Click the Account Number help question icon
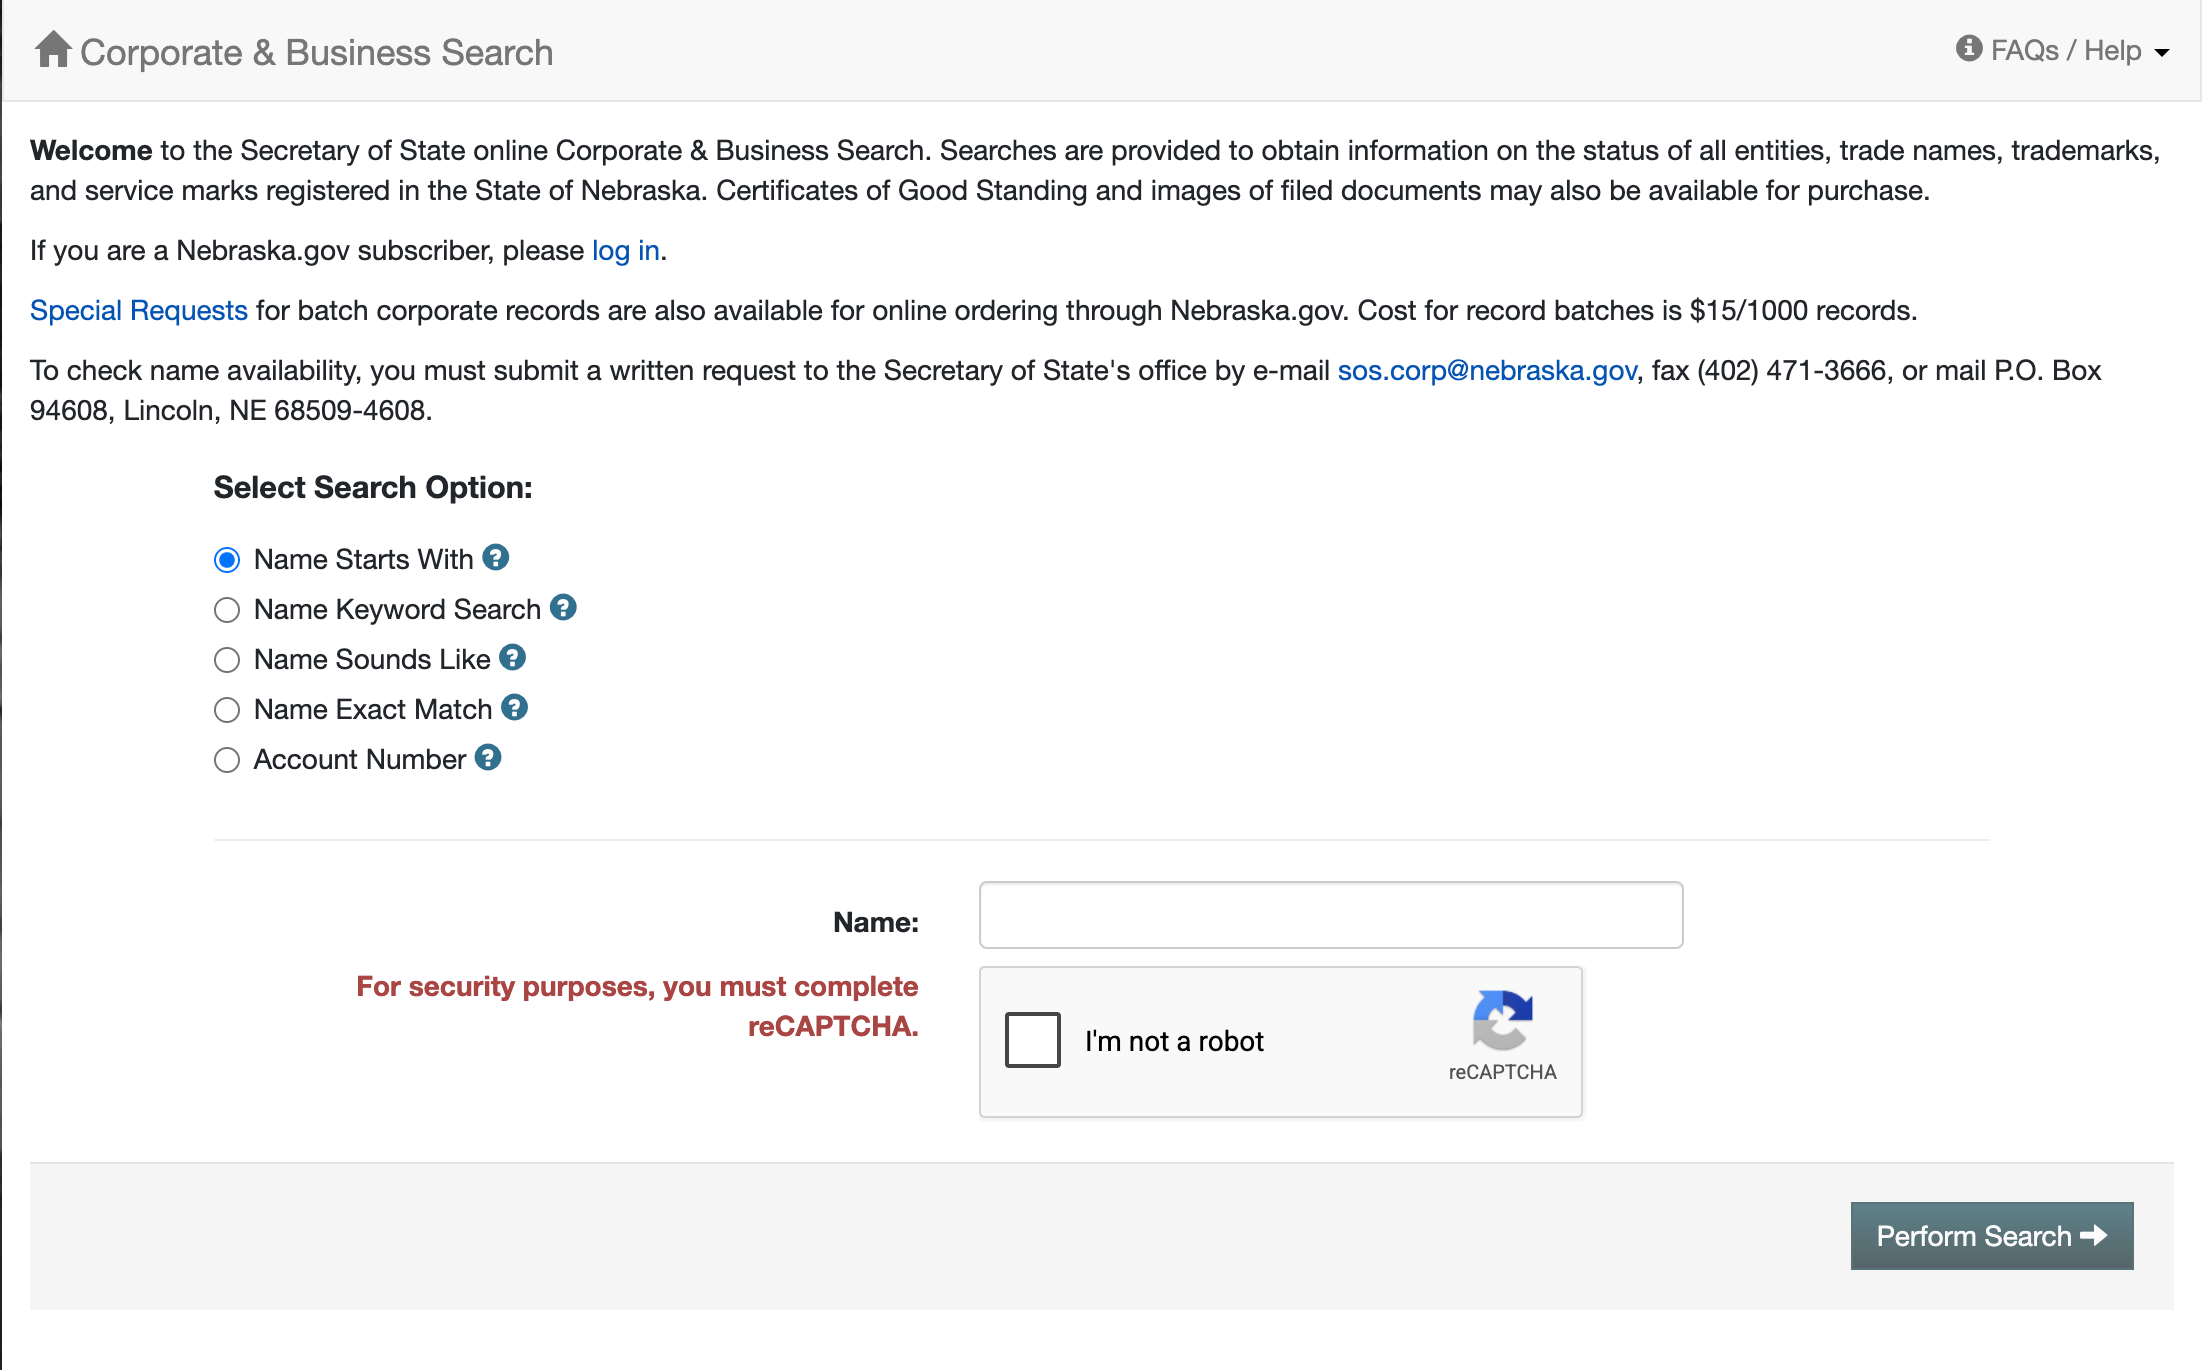2202x1370 pixels. (x=488, y=757)
